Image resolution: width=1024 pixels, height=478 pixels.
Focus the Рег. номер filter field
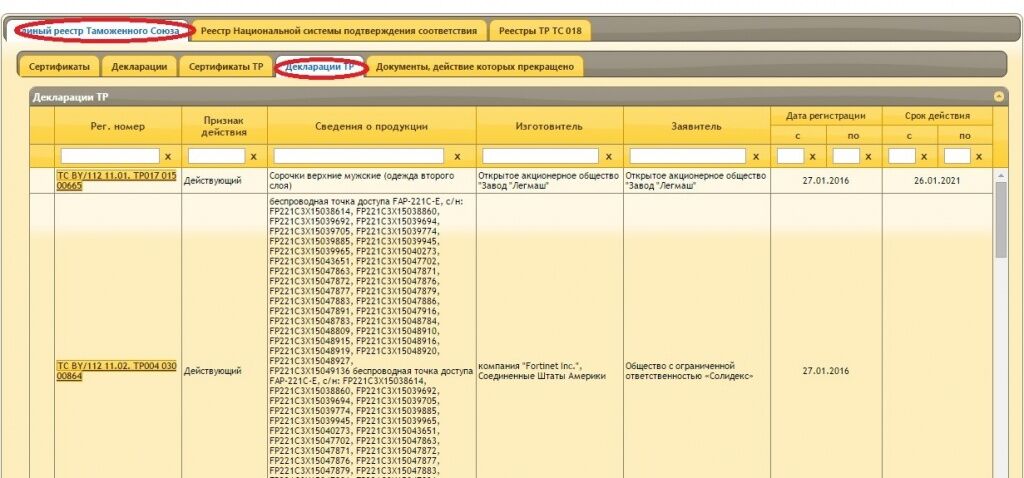coord(110,156)
